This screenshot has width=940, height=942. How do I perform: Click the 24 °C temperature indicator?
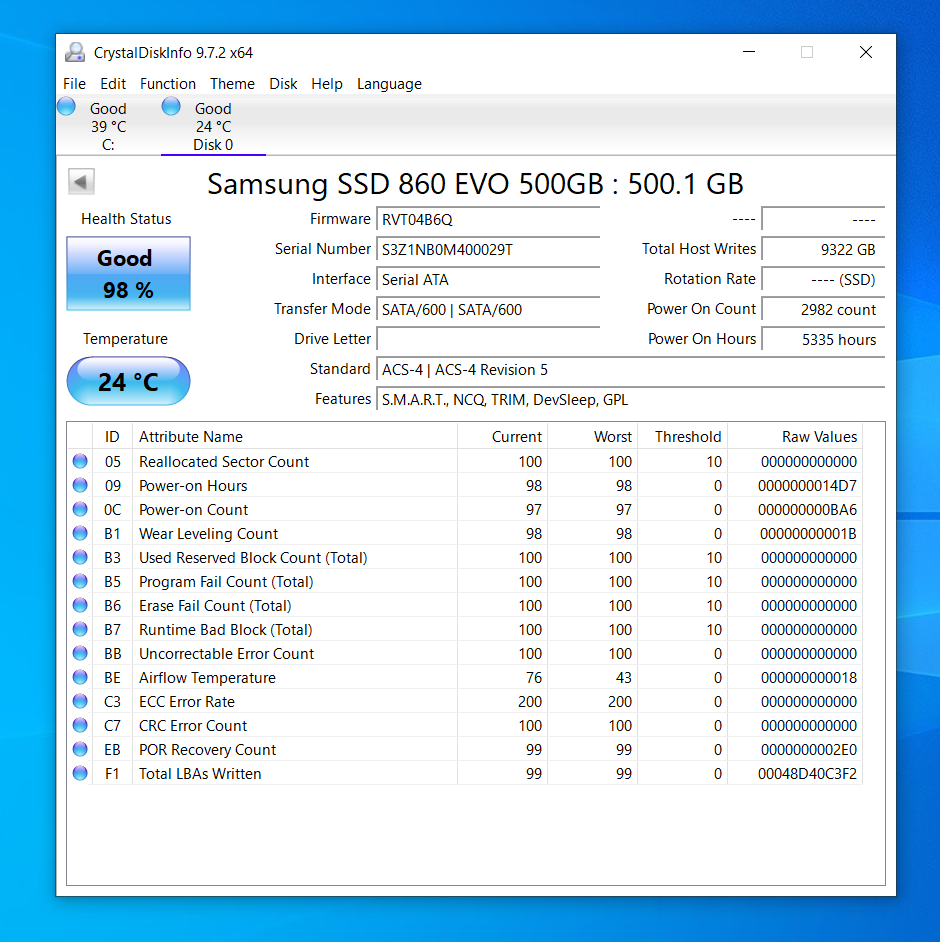click(x=128, y=381)
